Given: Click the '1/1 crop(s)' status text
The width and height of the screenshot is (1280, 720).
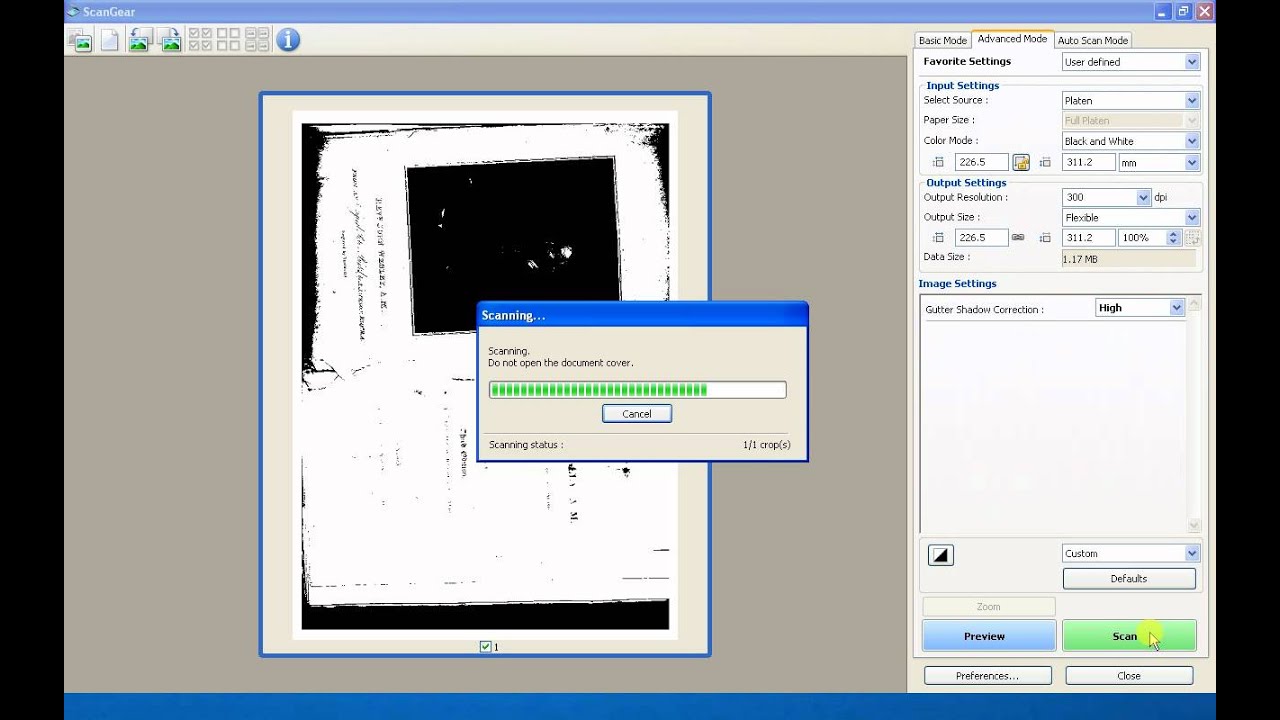Looking at the screenshot, I should point(767,445).
